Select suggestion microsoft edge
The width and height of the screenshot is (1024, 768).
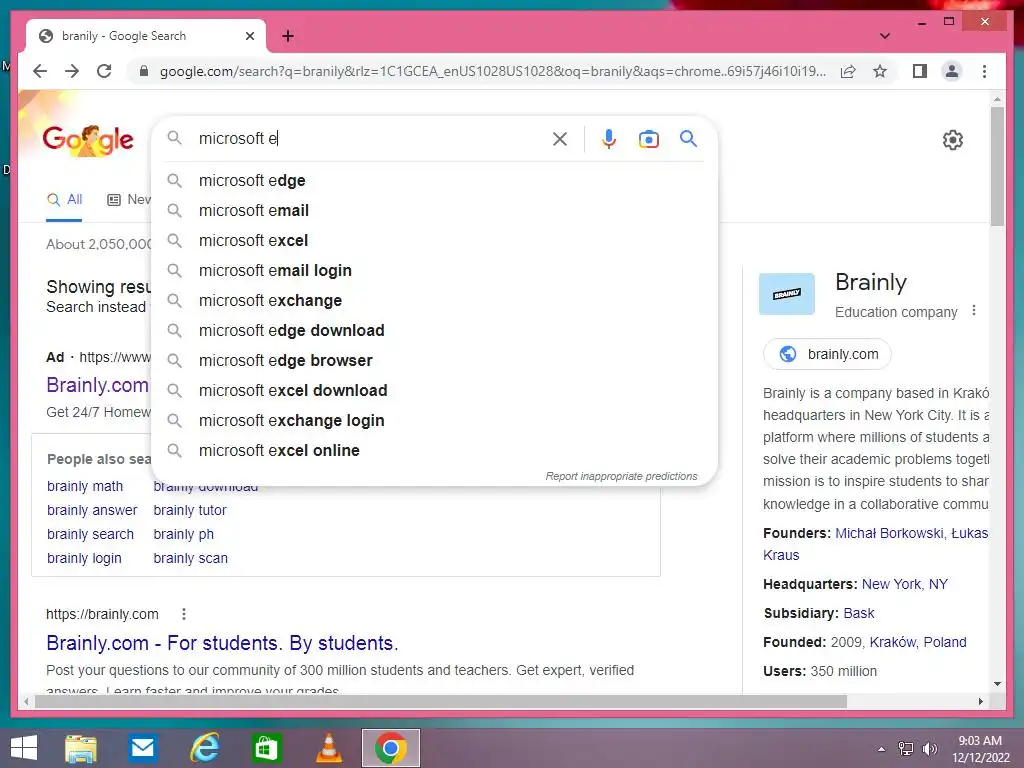coord(434,180)
